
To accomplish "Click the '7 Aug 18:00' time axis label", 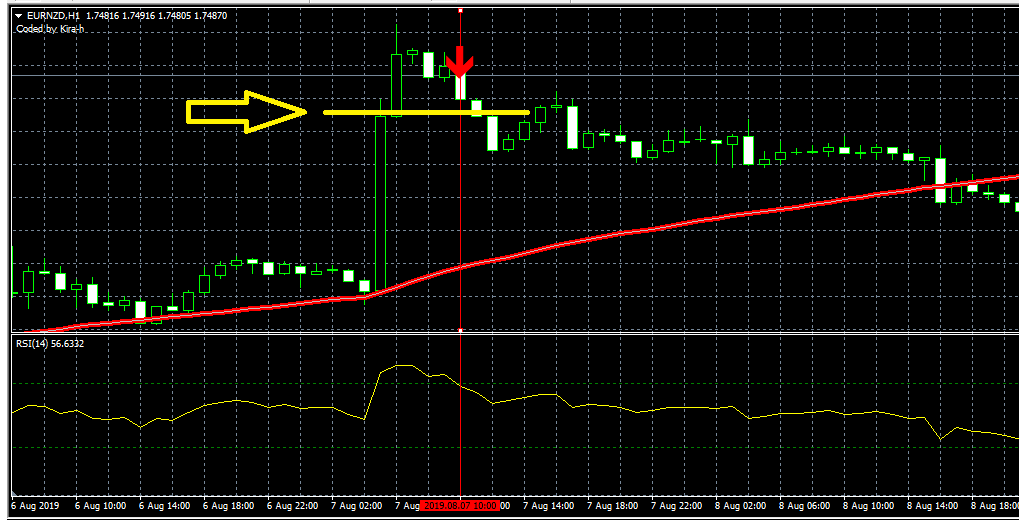I will pyautogui.click(x=613, y=506).
